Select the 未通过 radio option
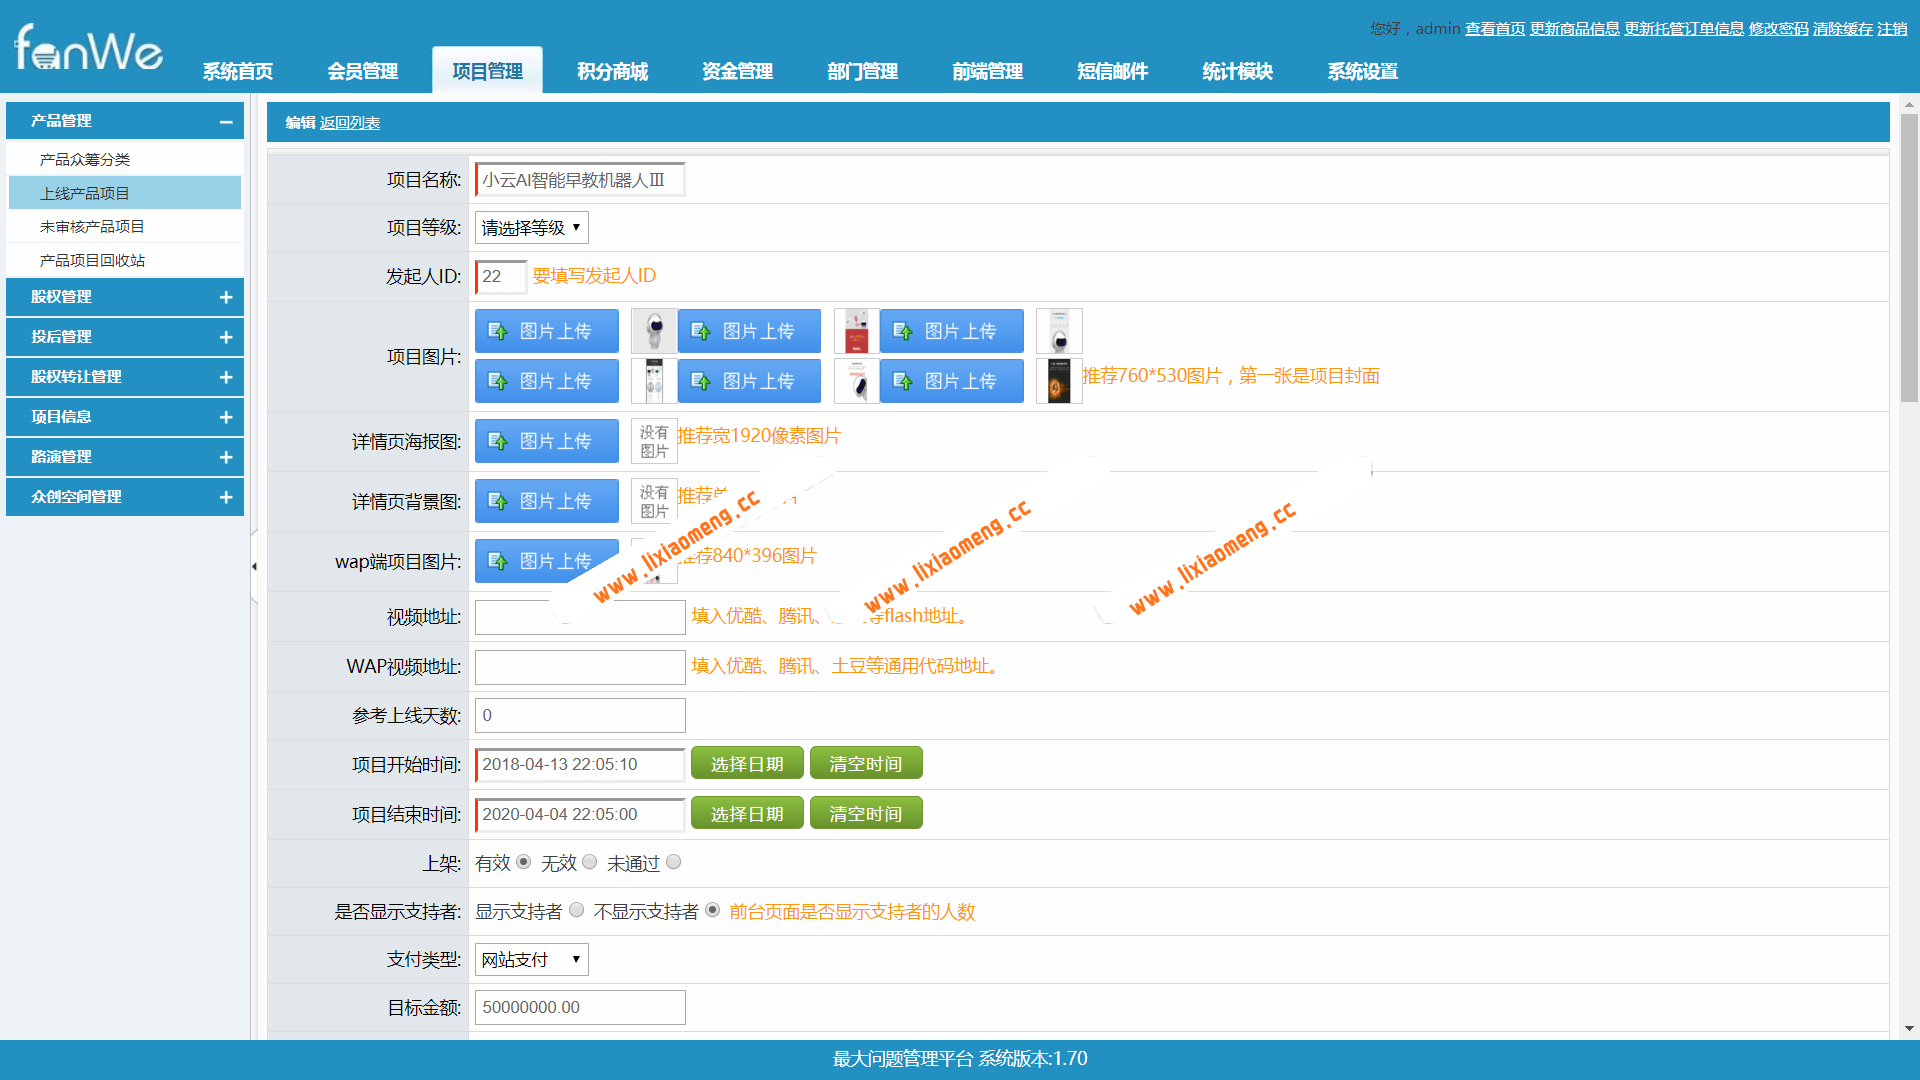Screen dimensions: 1920x1080 coord(674,862)
